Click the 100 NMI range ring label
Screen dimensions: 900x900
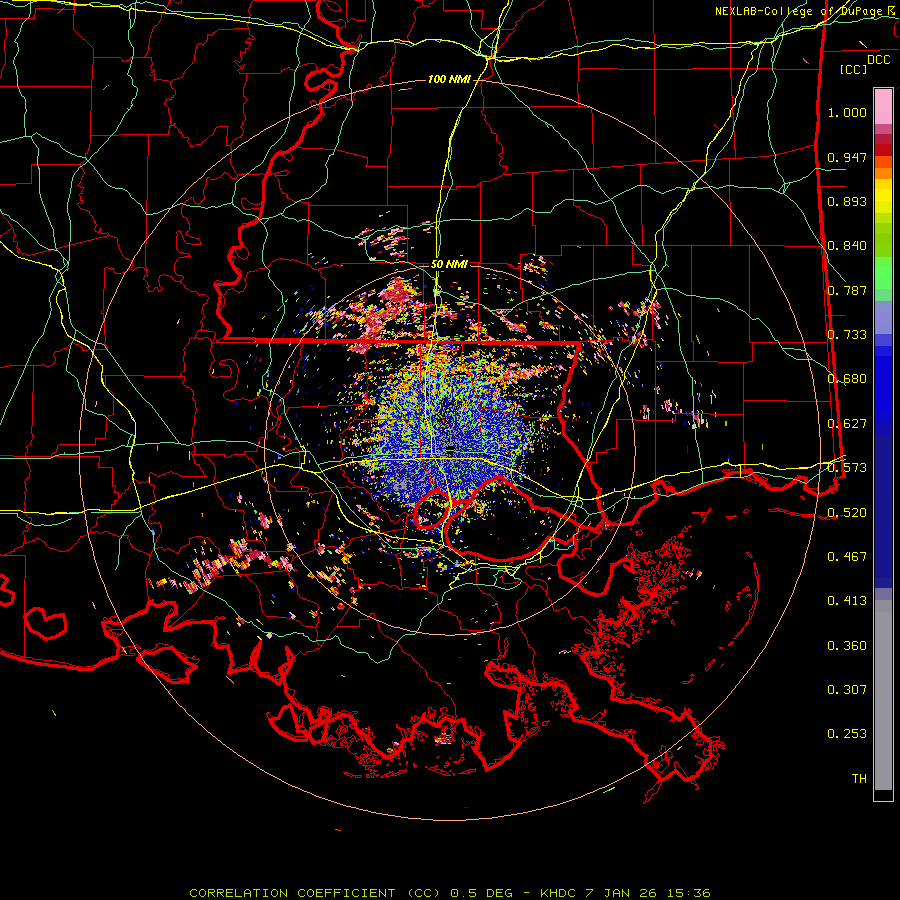[x=449, y=79]
